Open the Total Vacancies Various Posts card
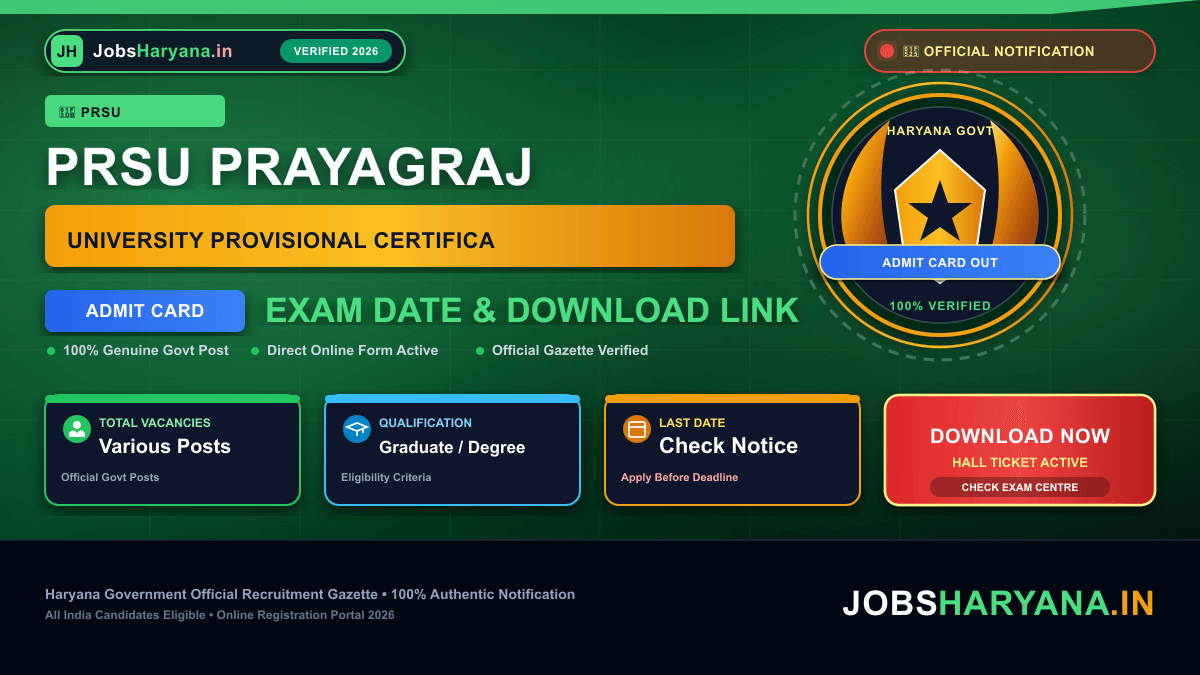 point(172,450)
